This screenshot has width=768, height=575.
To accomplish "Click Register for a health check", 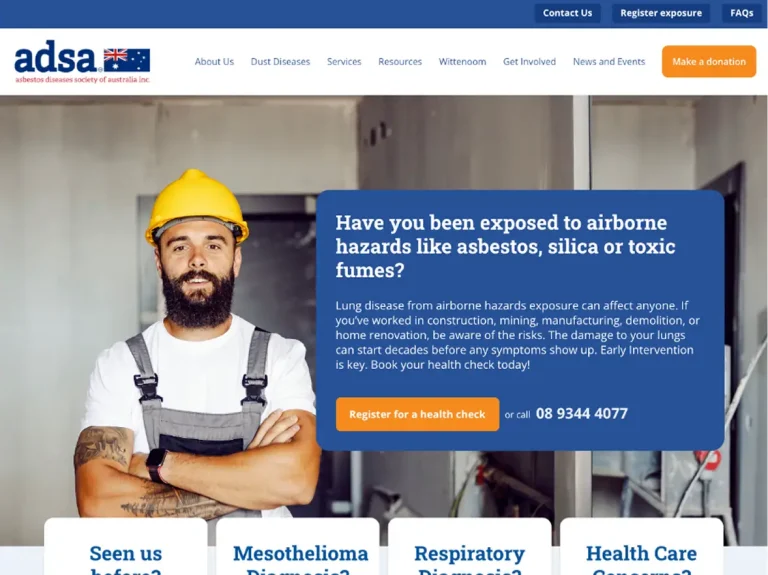I will (x=417, y=414).
